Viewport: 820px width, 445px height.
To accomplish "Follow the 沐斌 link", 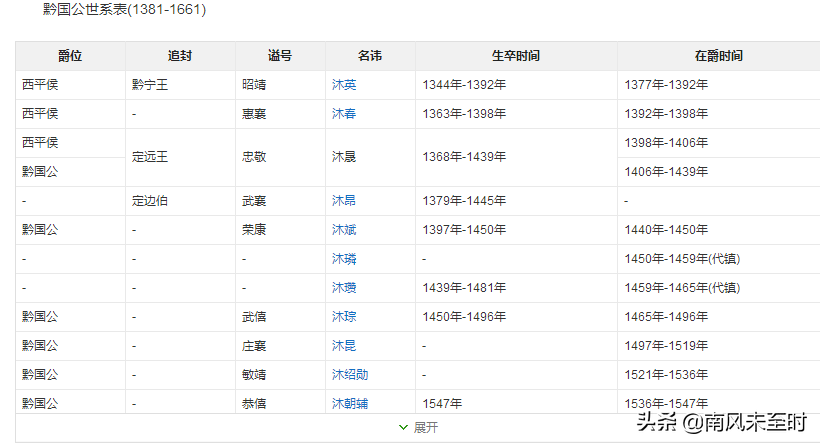I will pyautogui.click(x=344, y=230).
